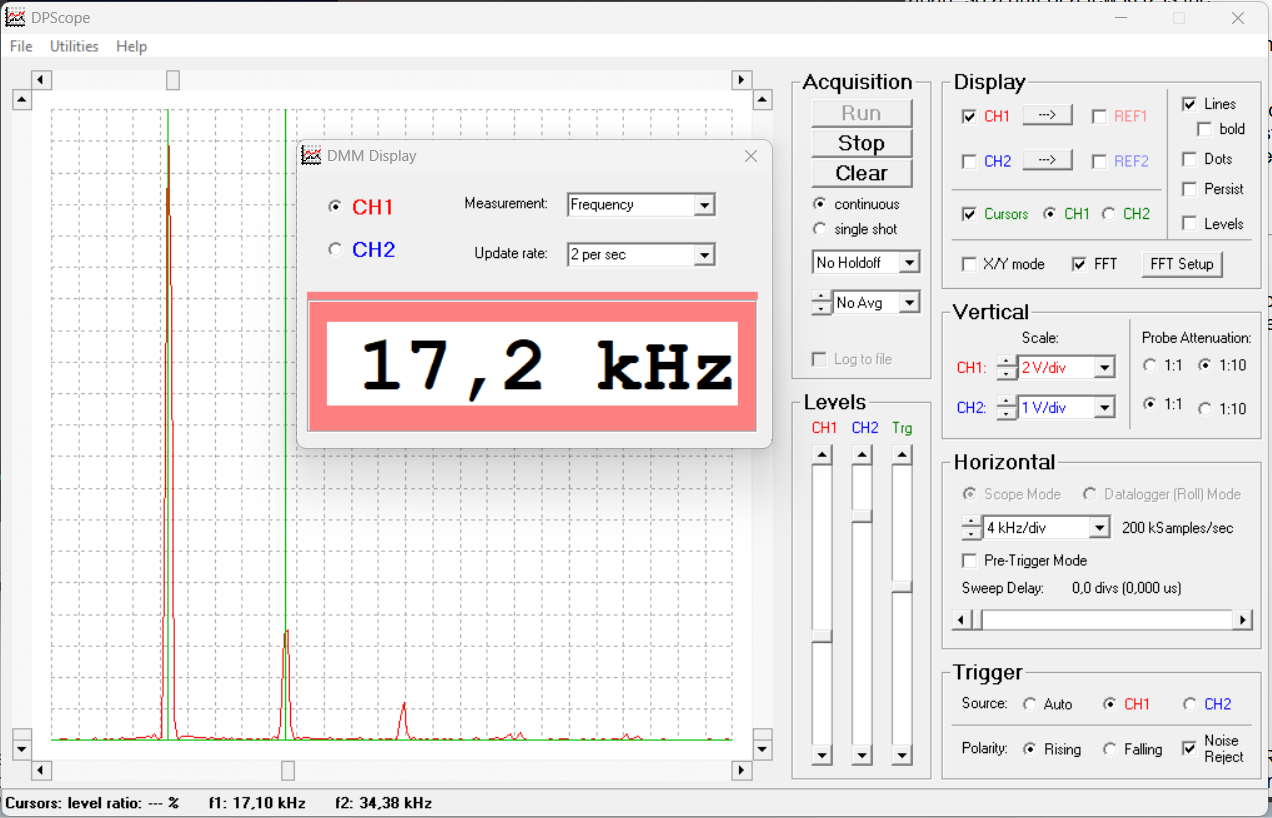Open the Utilities menu
Screen dimensions: 1272x818
tap(74, 46)
